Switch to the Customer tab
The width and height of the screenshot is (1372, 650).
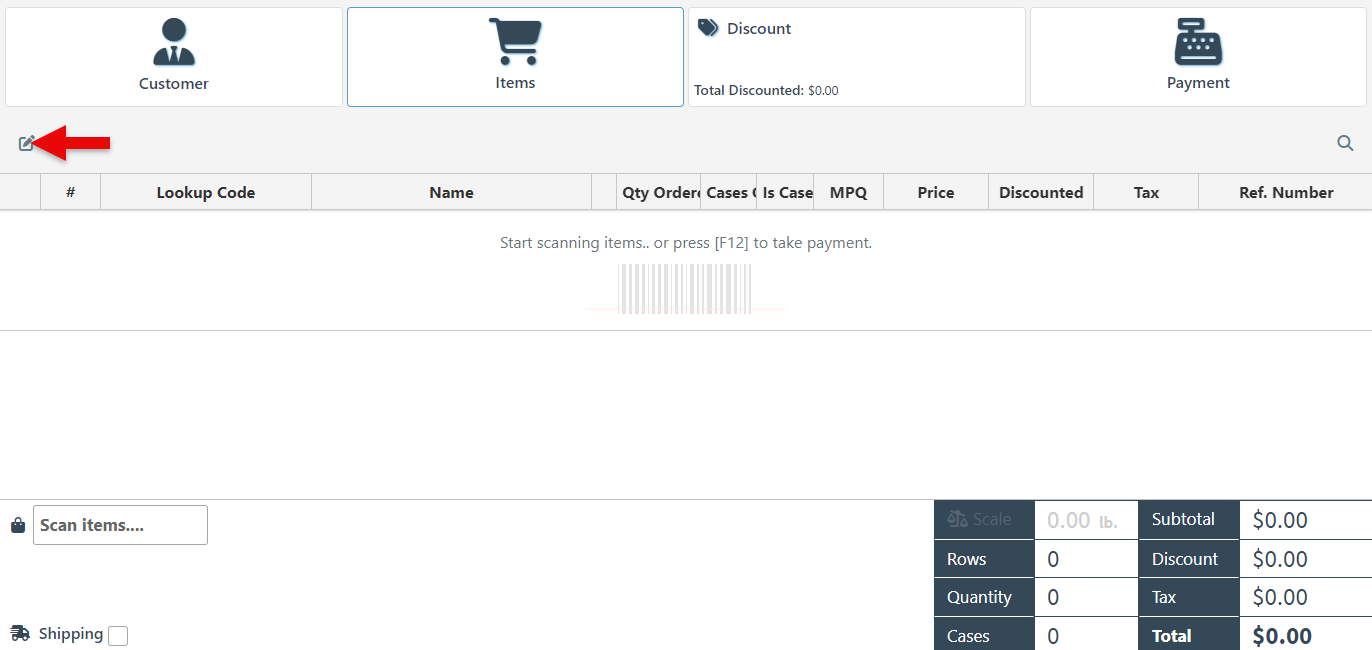pos(173,58)
